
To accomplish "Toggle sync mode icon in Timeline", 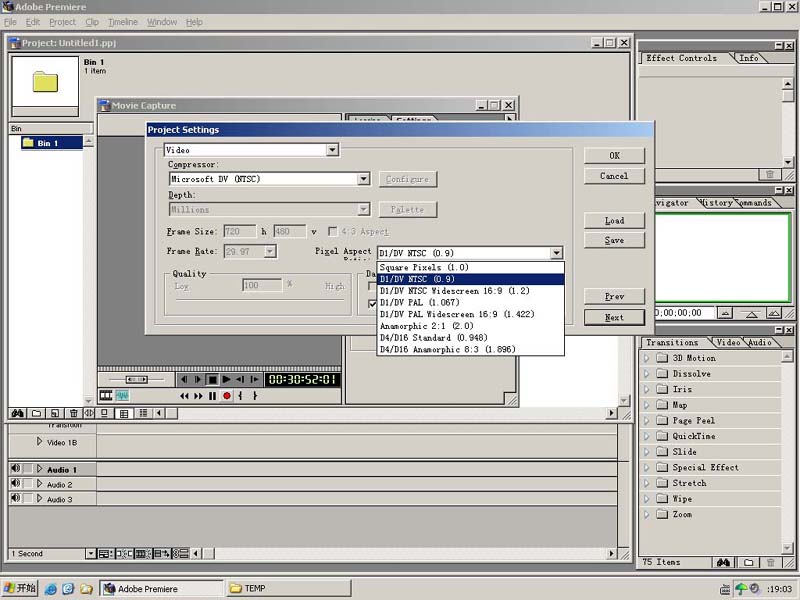I will click(x=181, y=554).
